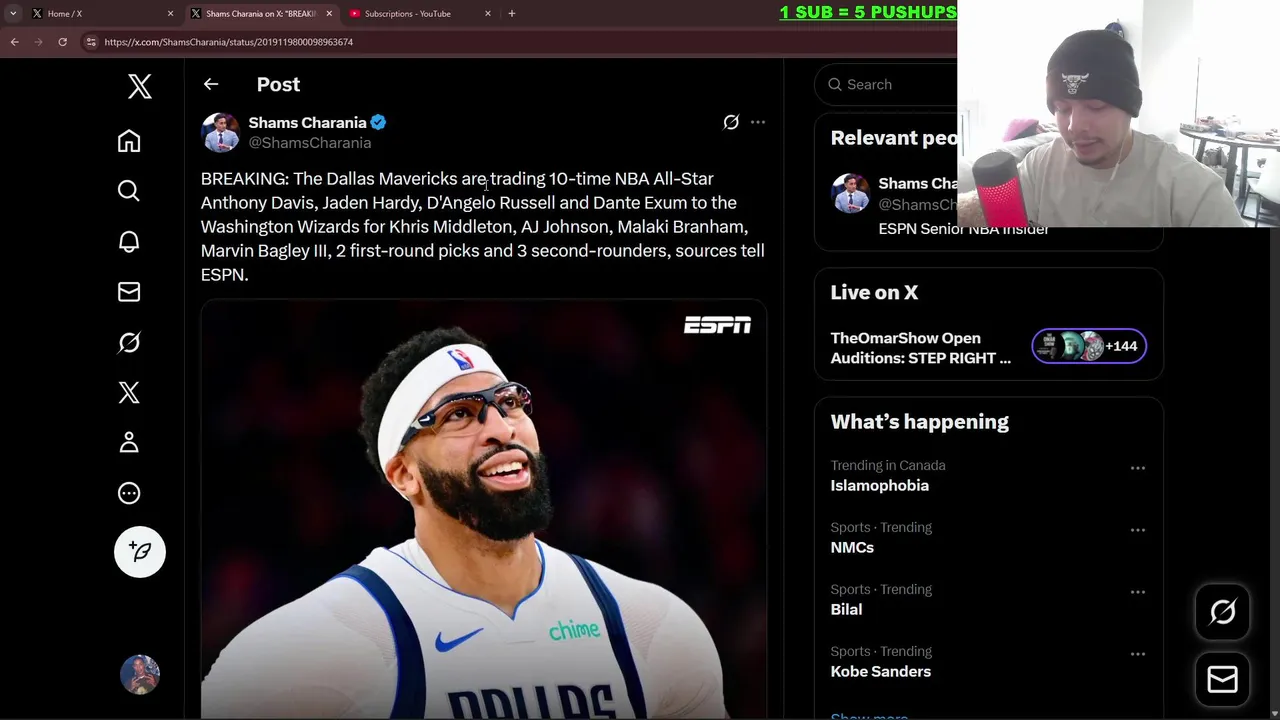This screenshot has width=1280, height=720.
Task: Open Profile person icon
Action: pos(129,442)
